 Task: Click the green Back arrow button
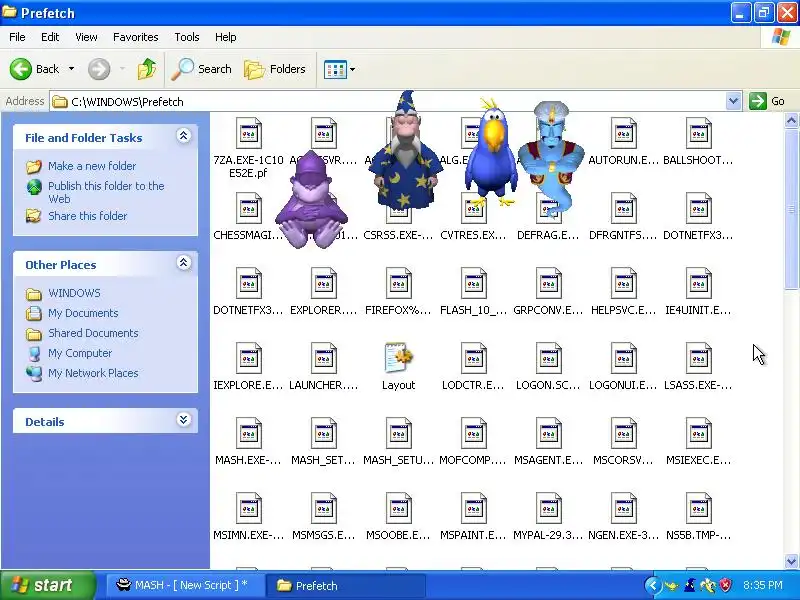tap(21, 69)
